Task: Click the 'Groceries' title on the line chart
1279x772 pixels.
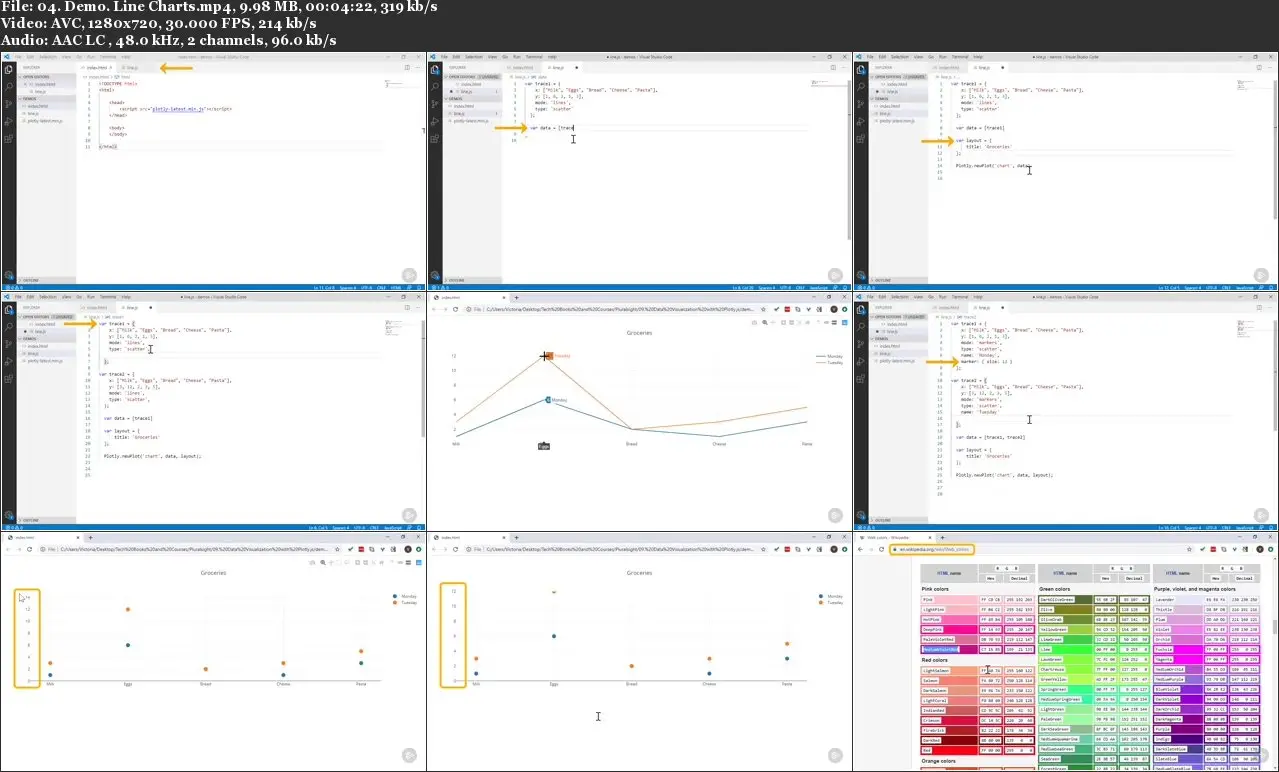Action: tap(639, 333)
